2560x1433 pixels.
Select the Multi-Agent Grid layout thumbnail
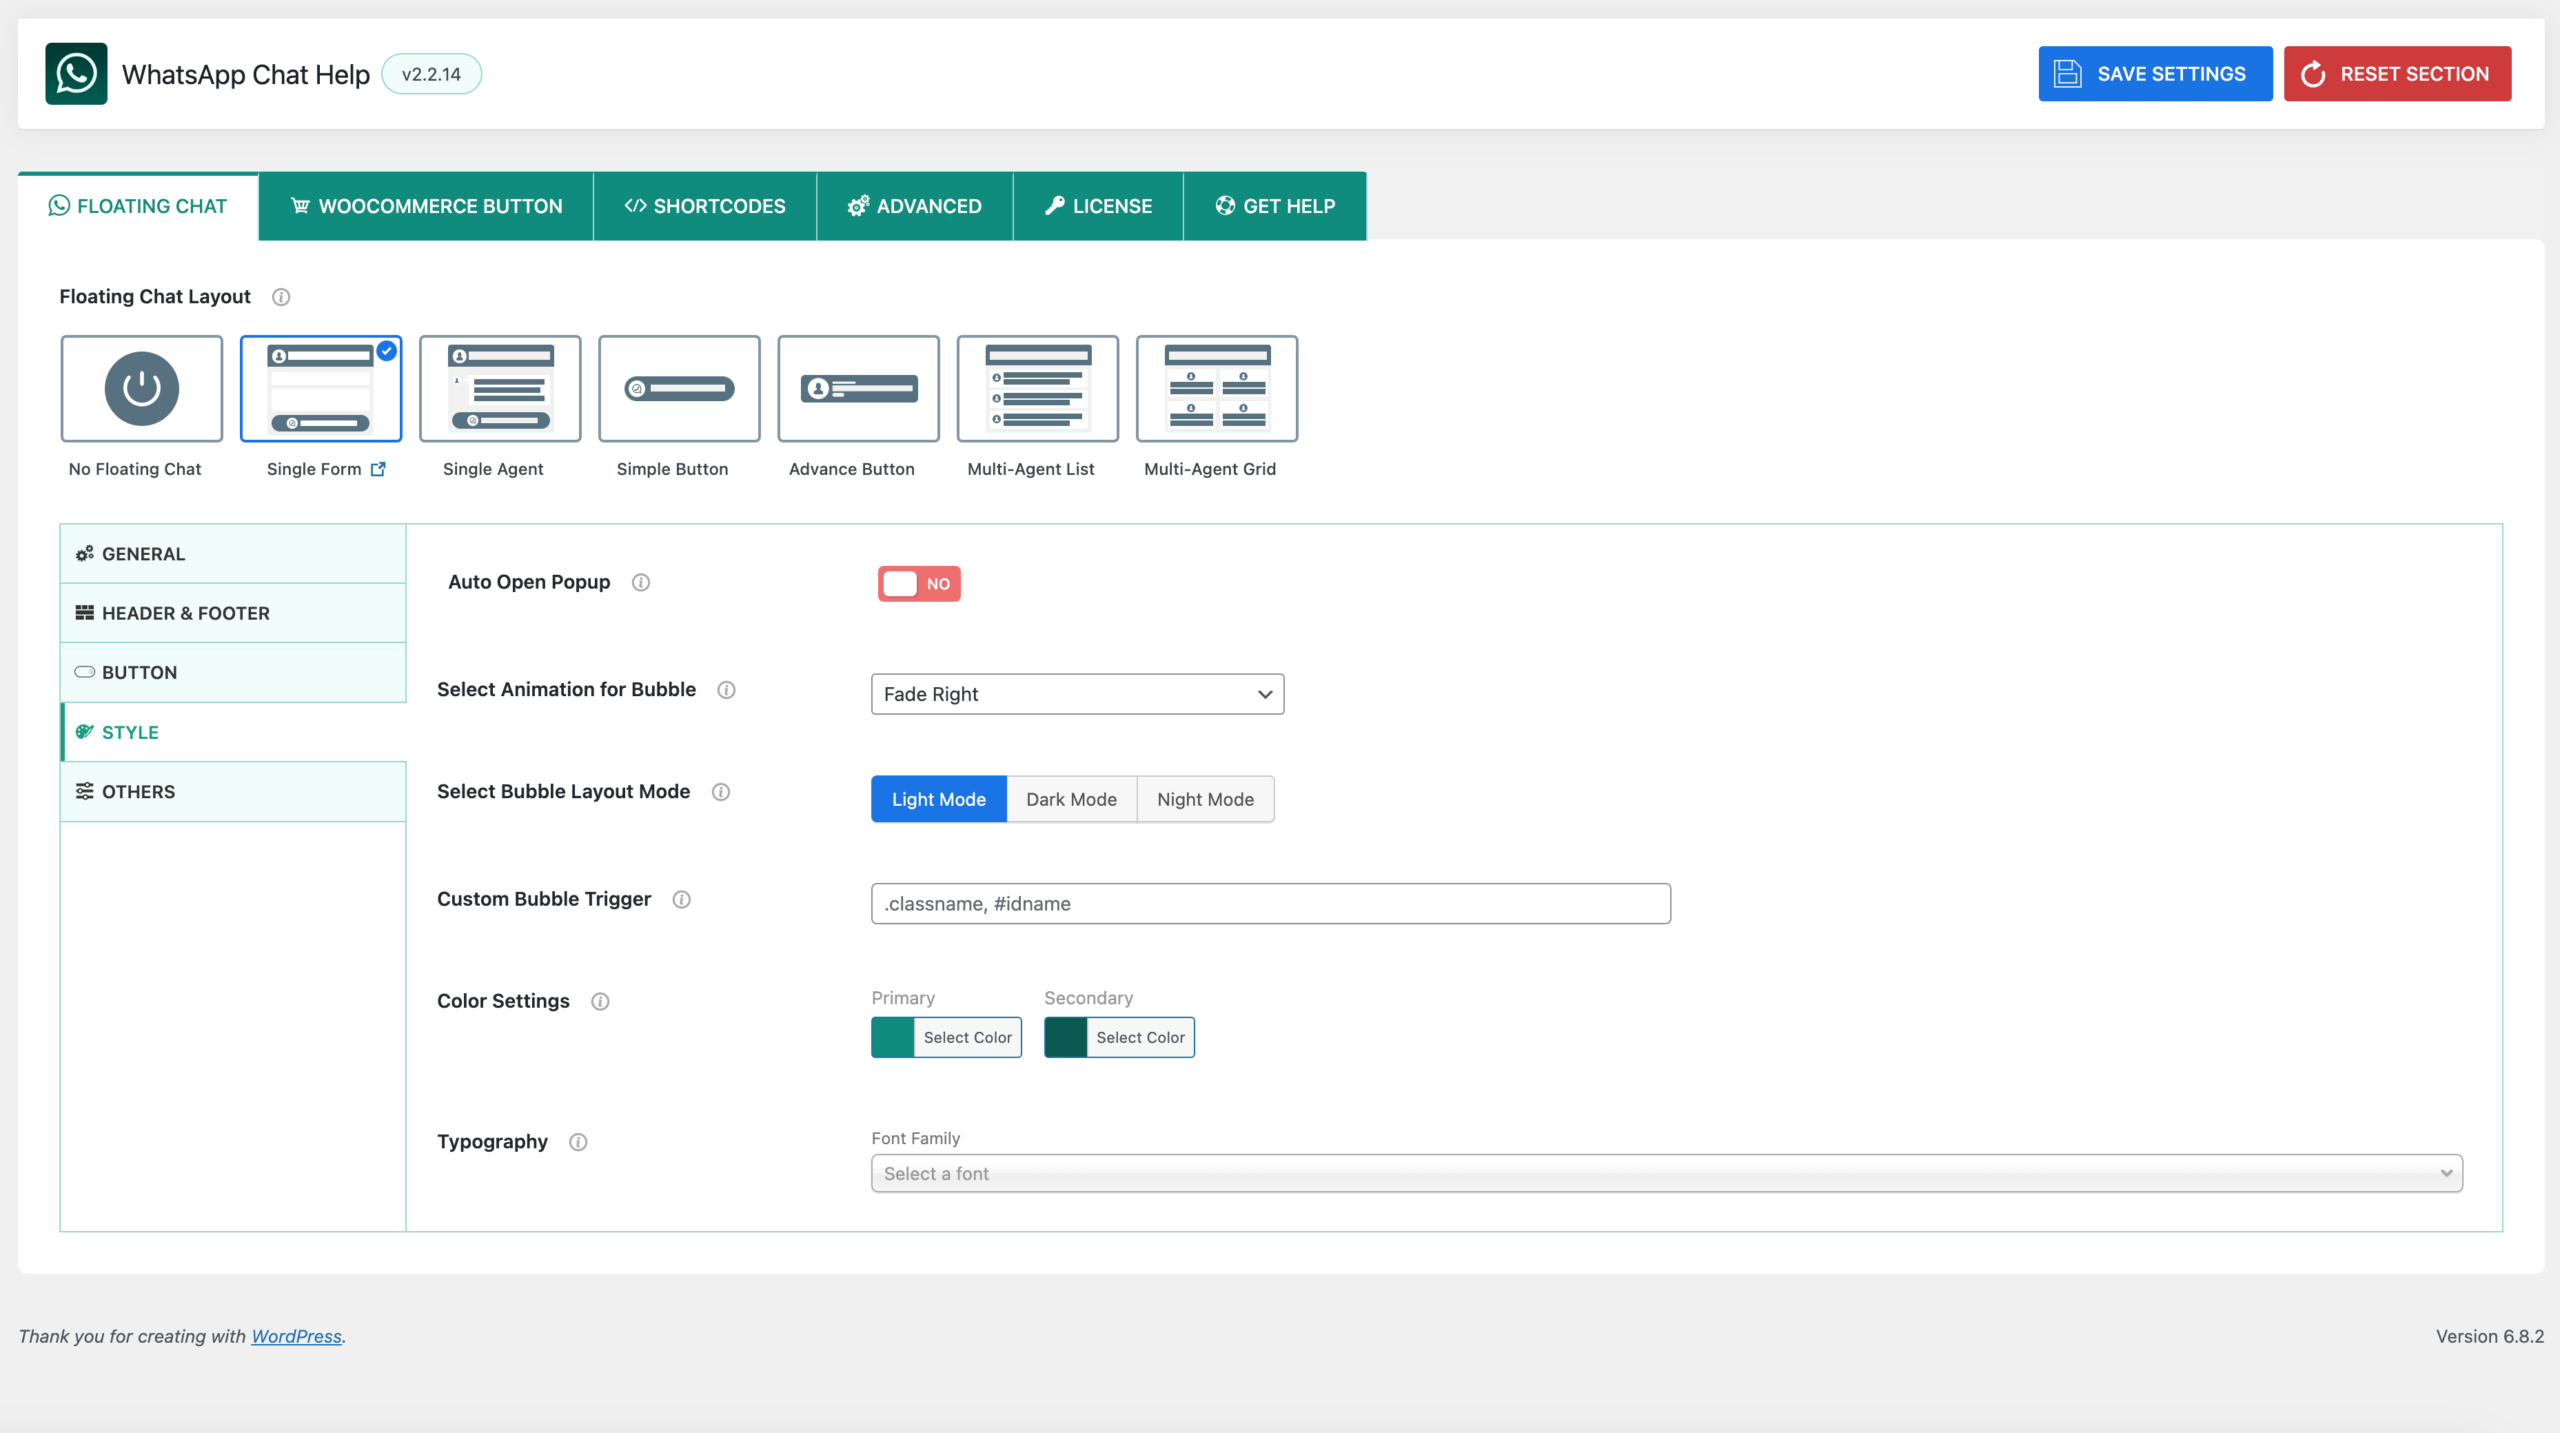(1217, 388)
